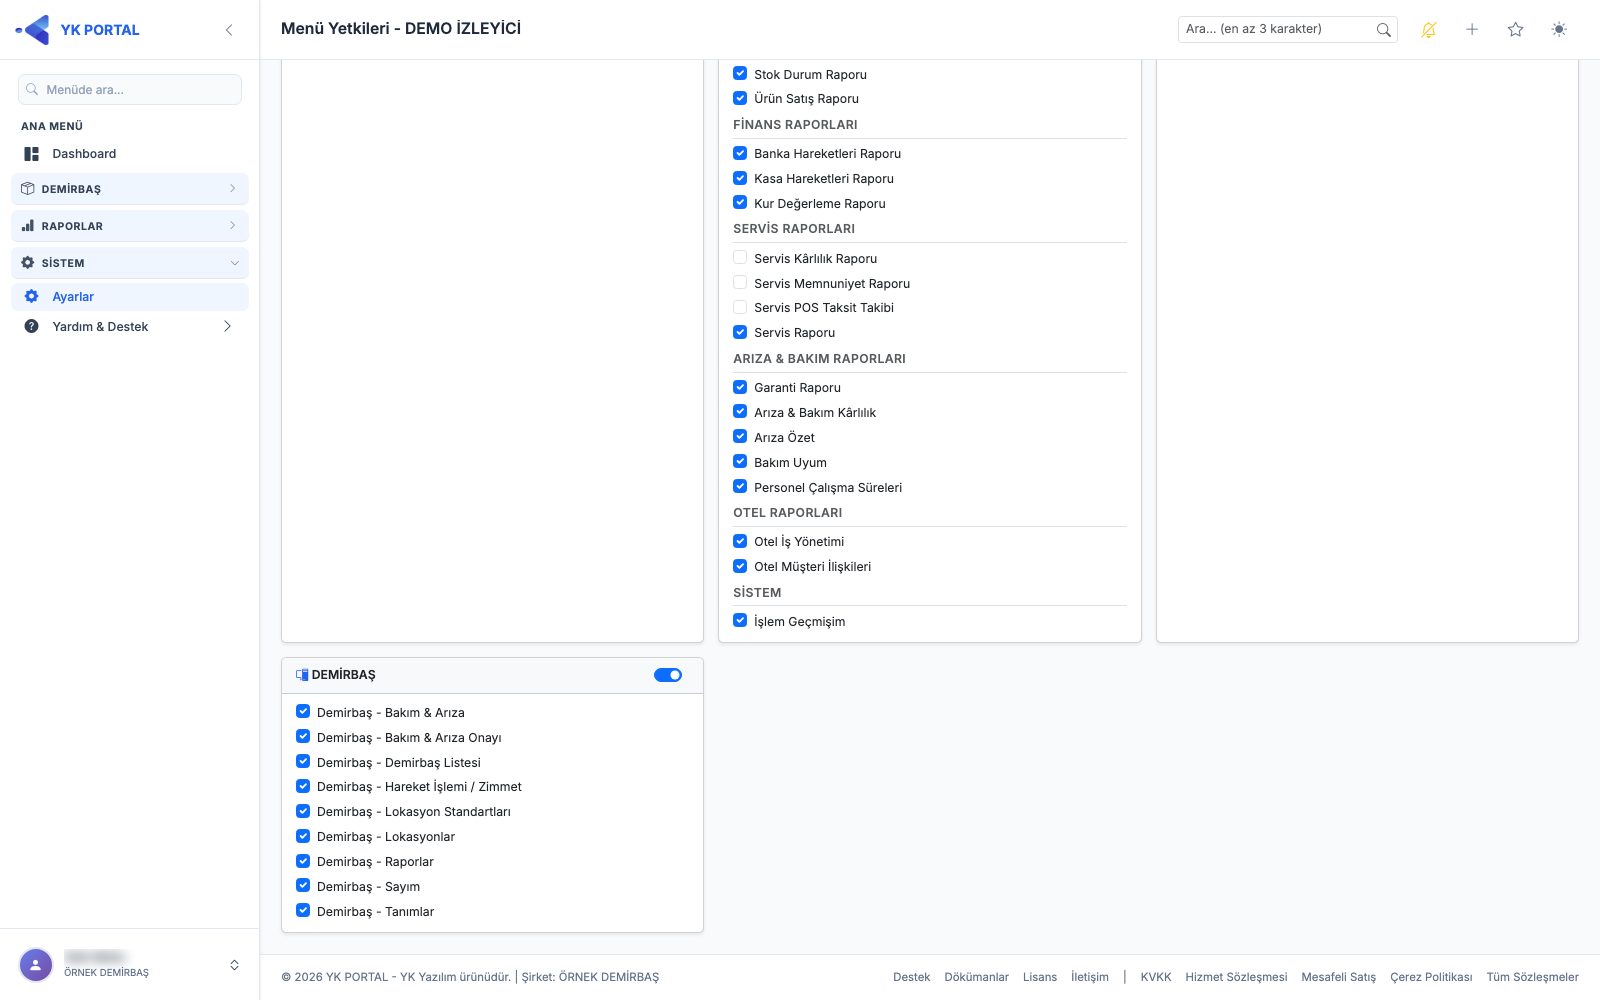Uncheck the Stok Durum Raporu checkbox
This screenshot has width=1600, height=1000.
click(x=740, y=74)
